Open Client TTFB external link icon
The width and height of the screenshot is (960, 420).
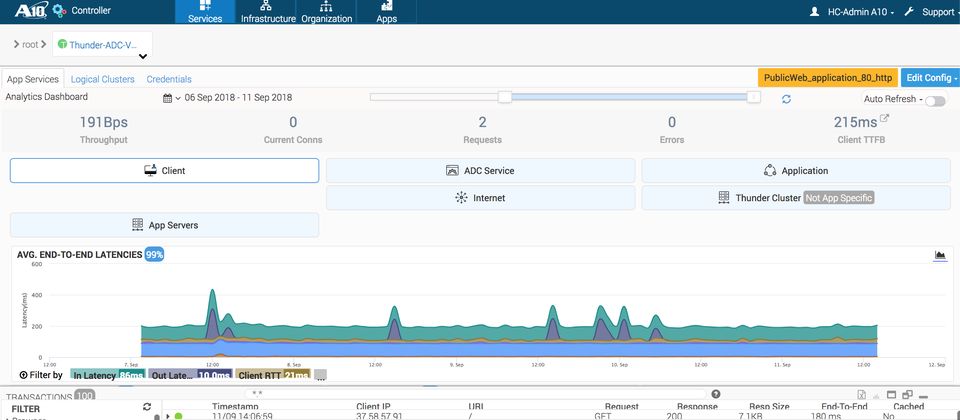[x=883, y=119]
